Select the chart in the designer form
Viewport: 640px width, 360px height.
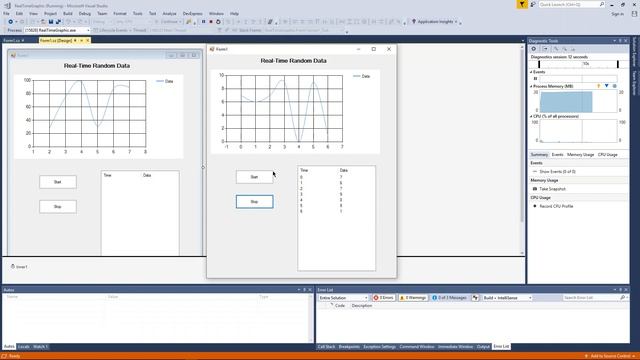coord(98,116)
